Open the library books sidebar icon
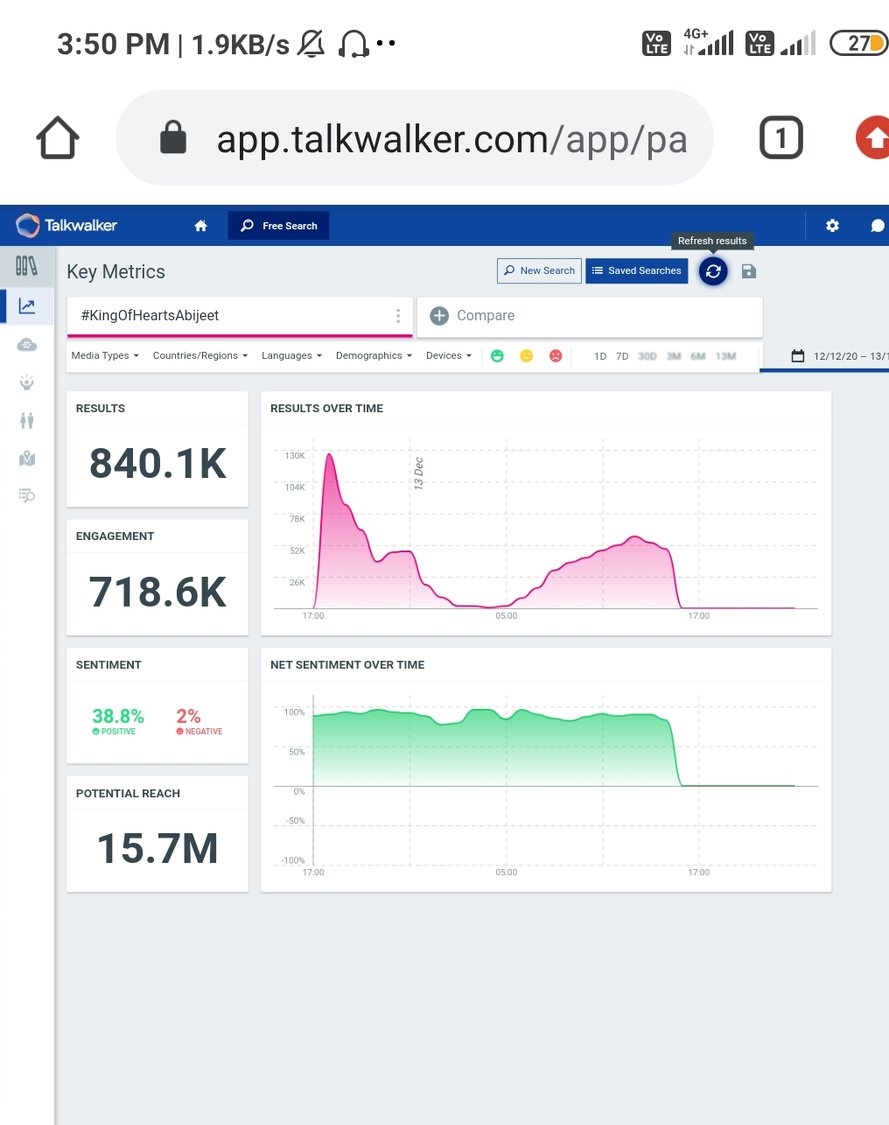Image resolution: width=889 pixels, height=1125 pixels. (x=27, y=266)
